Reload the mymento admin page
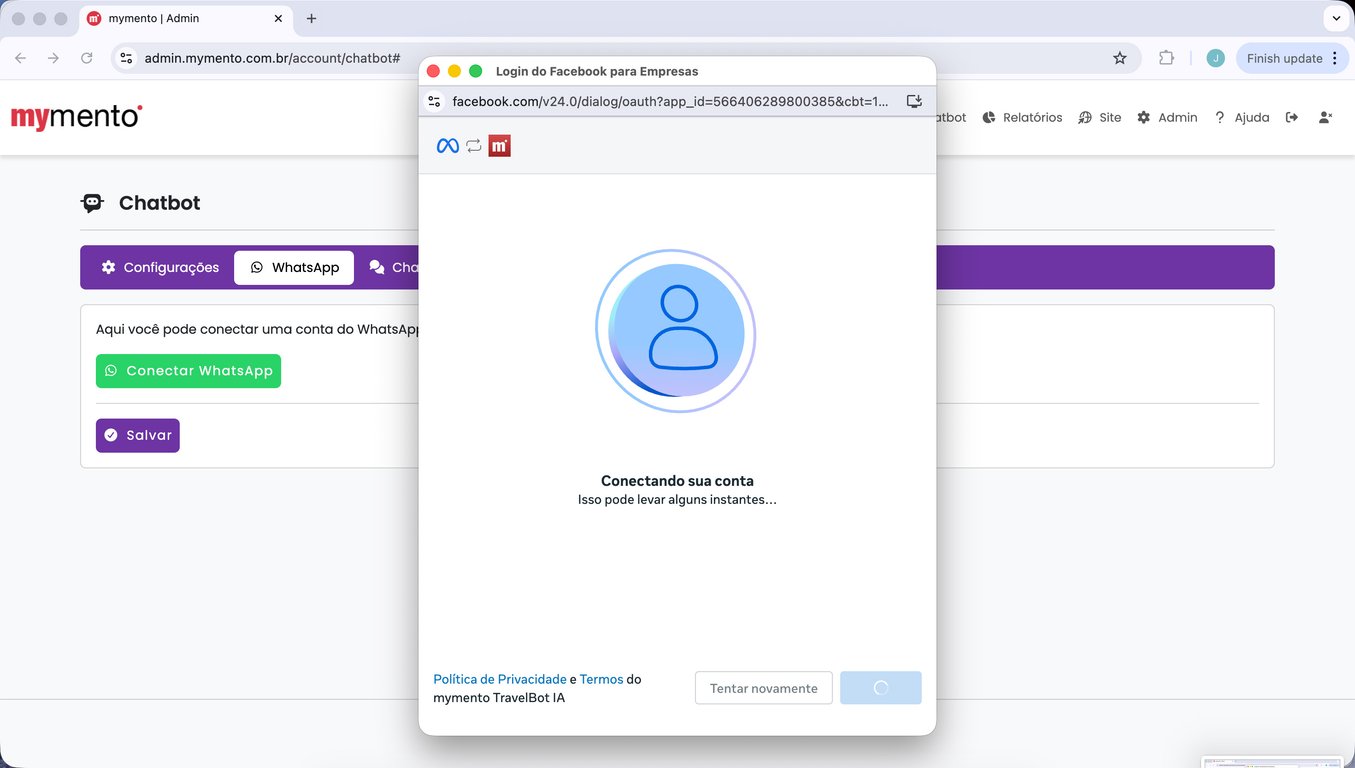The width and height of the screenshot is (1355, 768). 87,58
